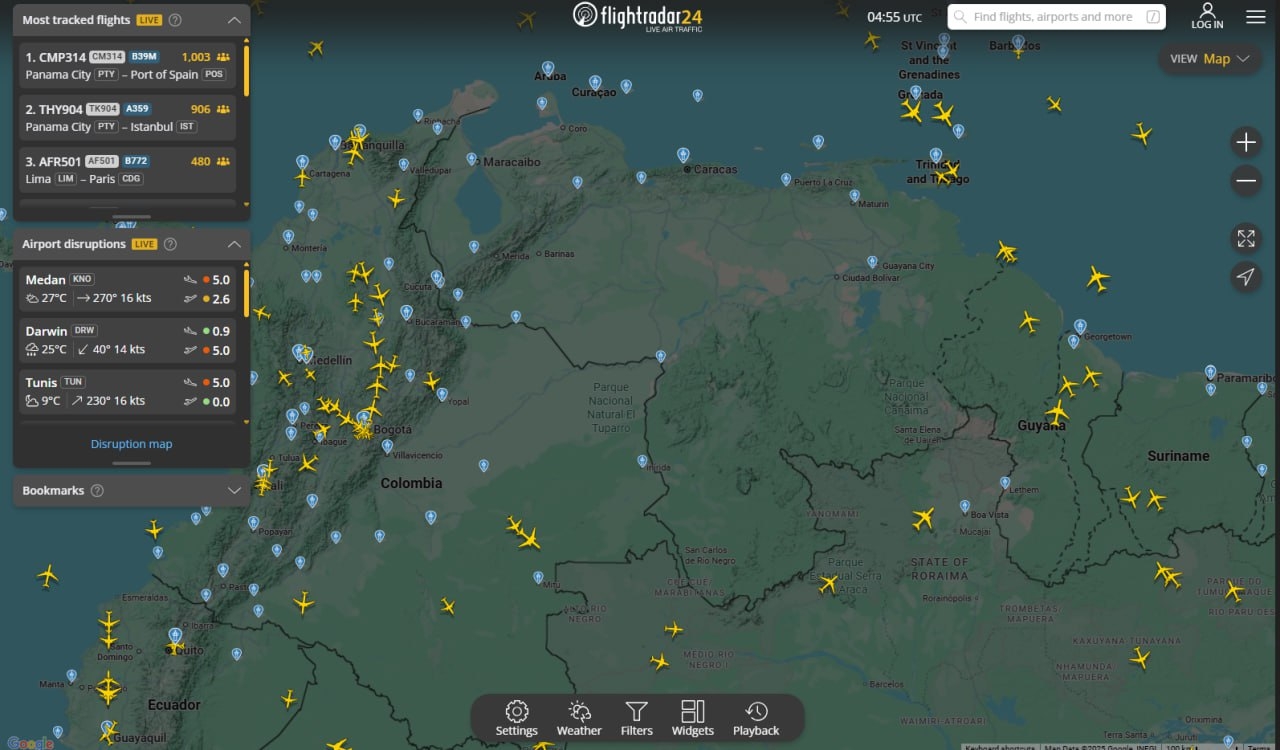The width and height of the screenshot is (1280, 750).
Task: Click the zoom in plus button
Action: pos(1246,143)
